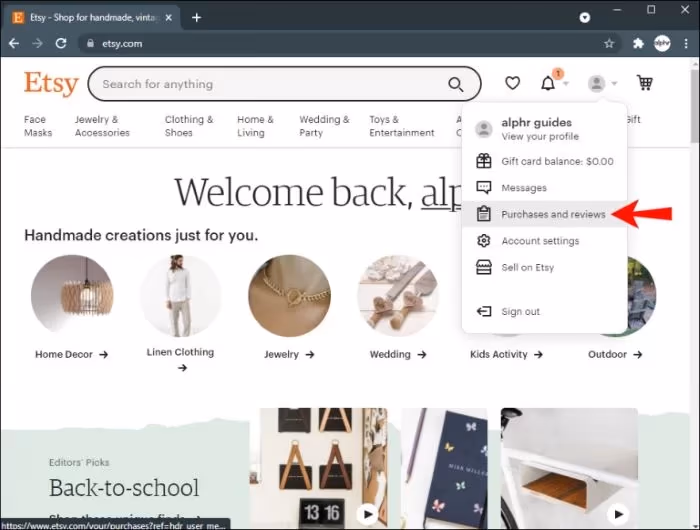
Task: Open notifications bell icon
Action: pos(548,84)
